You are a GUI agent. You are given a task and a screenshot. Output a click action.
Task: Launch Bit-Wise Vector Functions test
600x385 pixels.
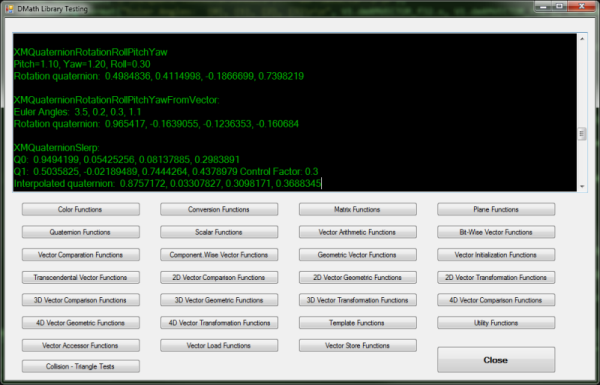pos(496,232)
